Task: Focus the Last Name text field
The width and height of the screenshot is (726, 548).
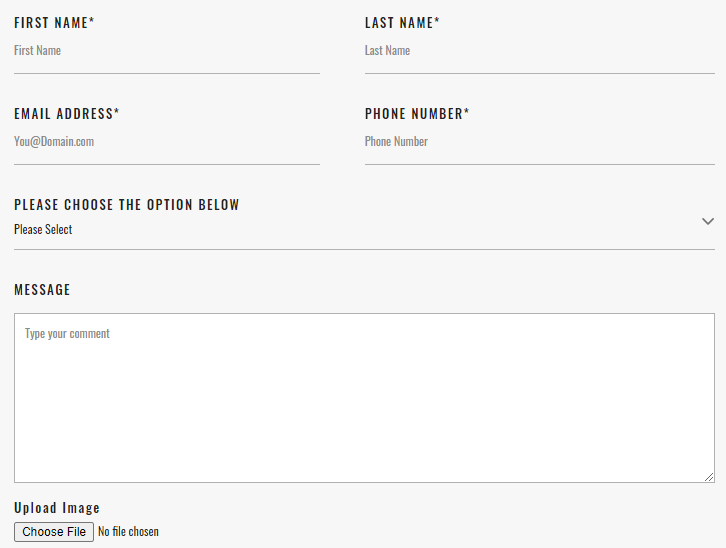Action: click(x=539, y=51)
